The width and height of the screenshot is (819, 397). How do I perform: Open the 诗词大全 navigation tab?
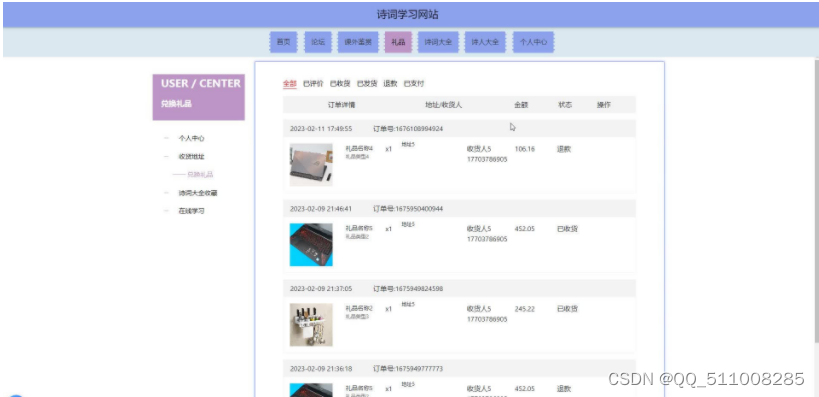(x=438, y=42)
